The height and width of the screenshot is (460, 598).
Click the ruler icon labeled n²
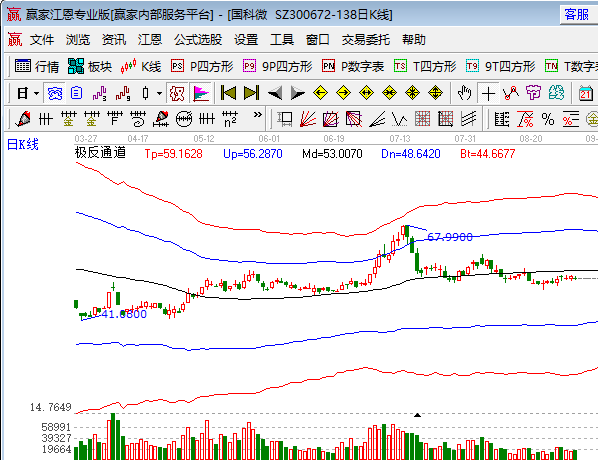(230, 119)
